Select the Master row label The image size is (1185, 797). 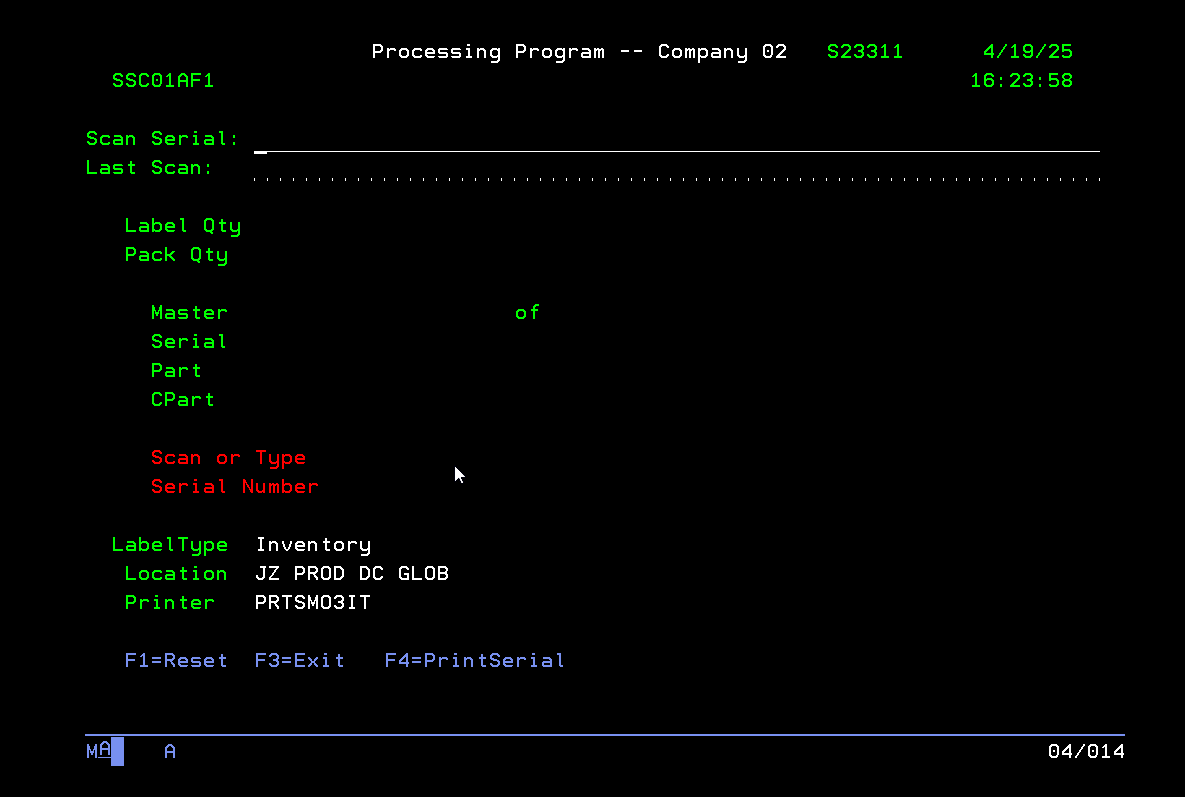point(189,313)
